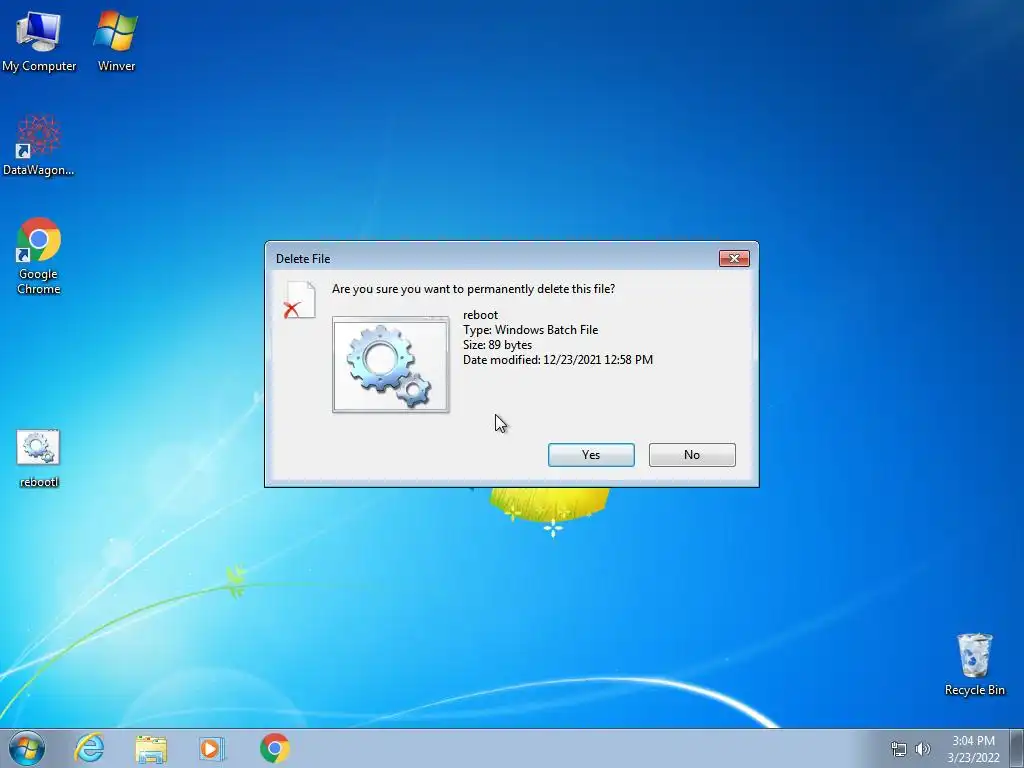Confirm deletion with the Yes button
This screenshot has width=1024, height=768.
click(591, 455)
